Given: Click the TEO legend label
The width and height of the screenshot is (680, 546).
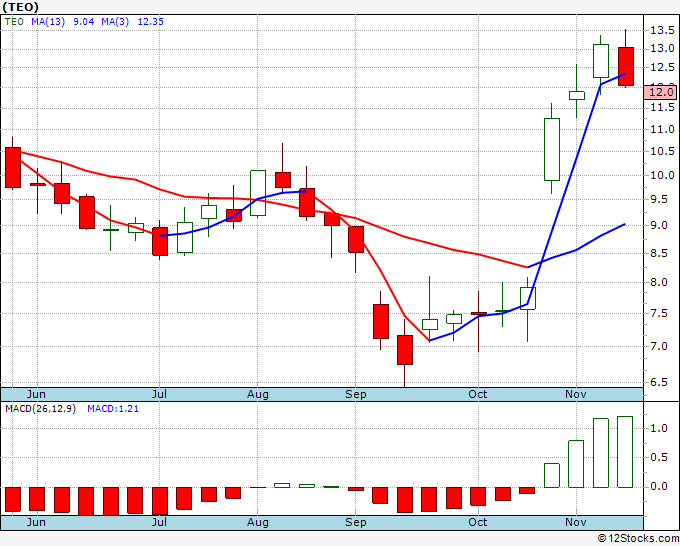Looking at the screenshot, I should pos(14,22).
